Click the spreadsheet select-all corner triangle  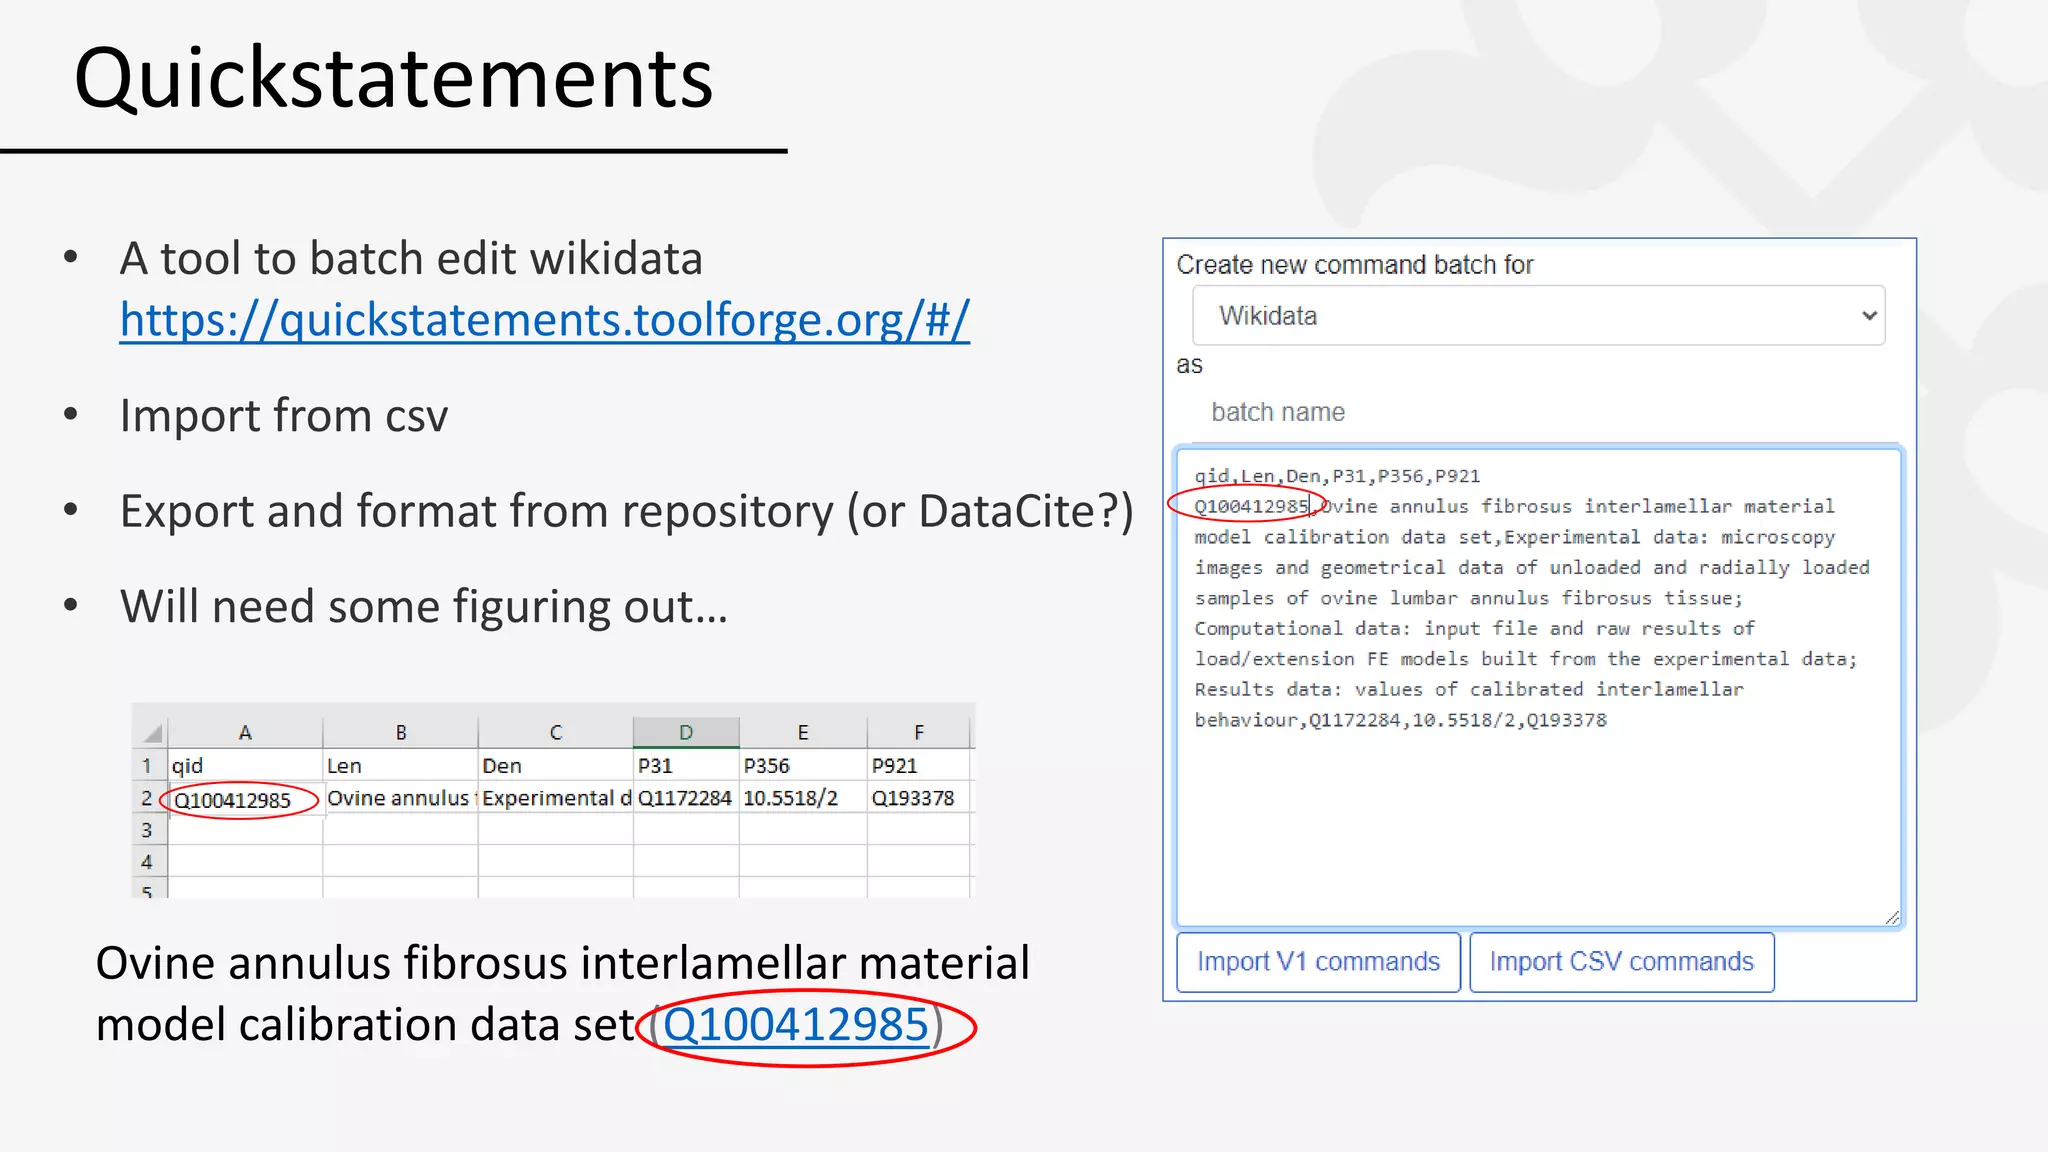[151, 733]
